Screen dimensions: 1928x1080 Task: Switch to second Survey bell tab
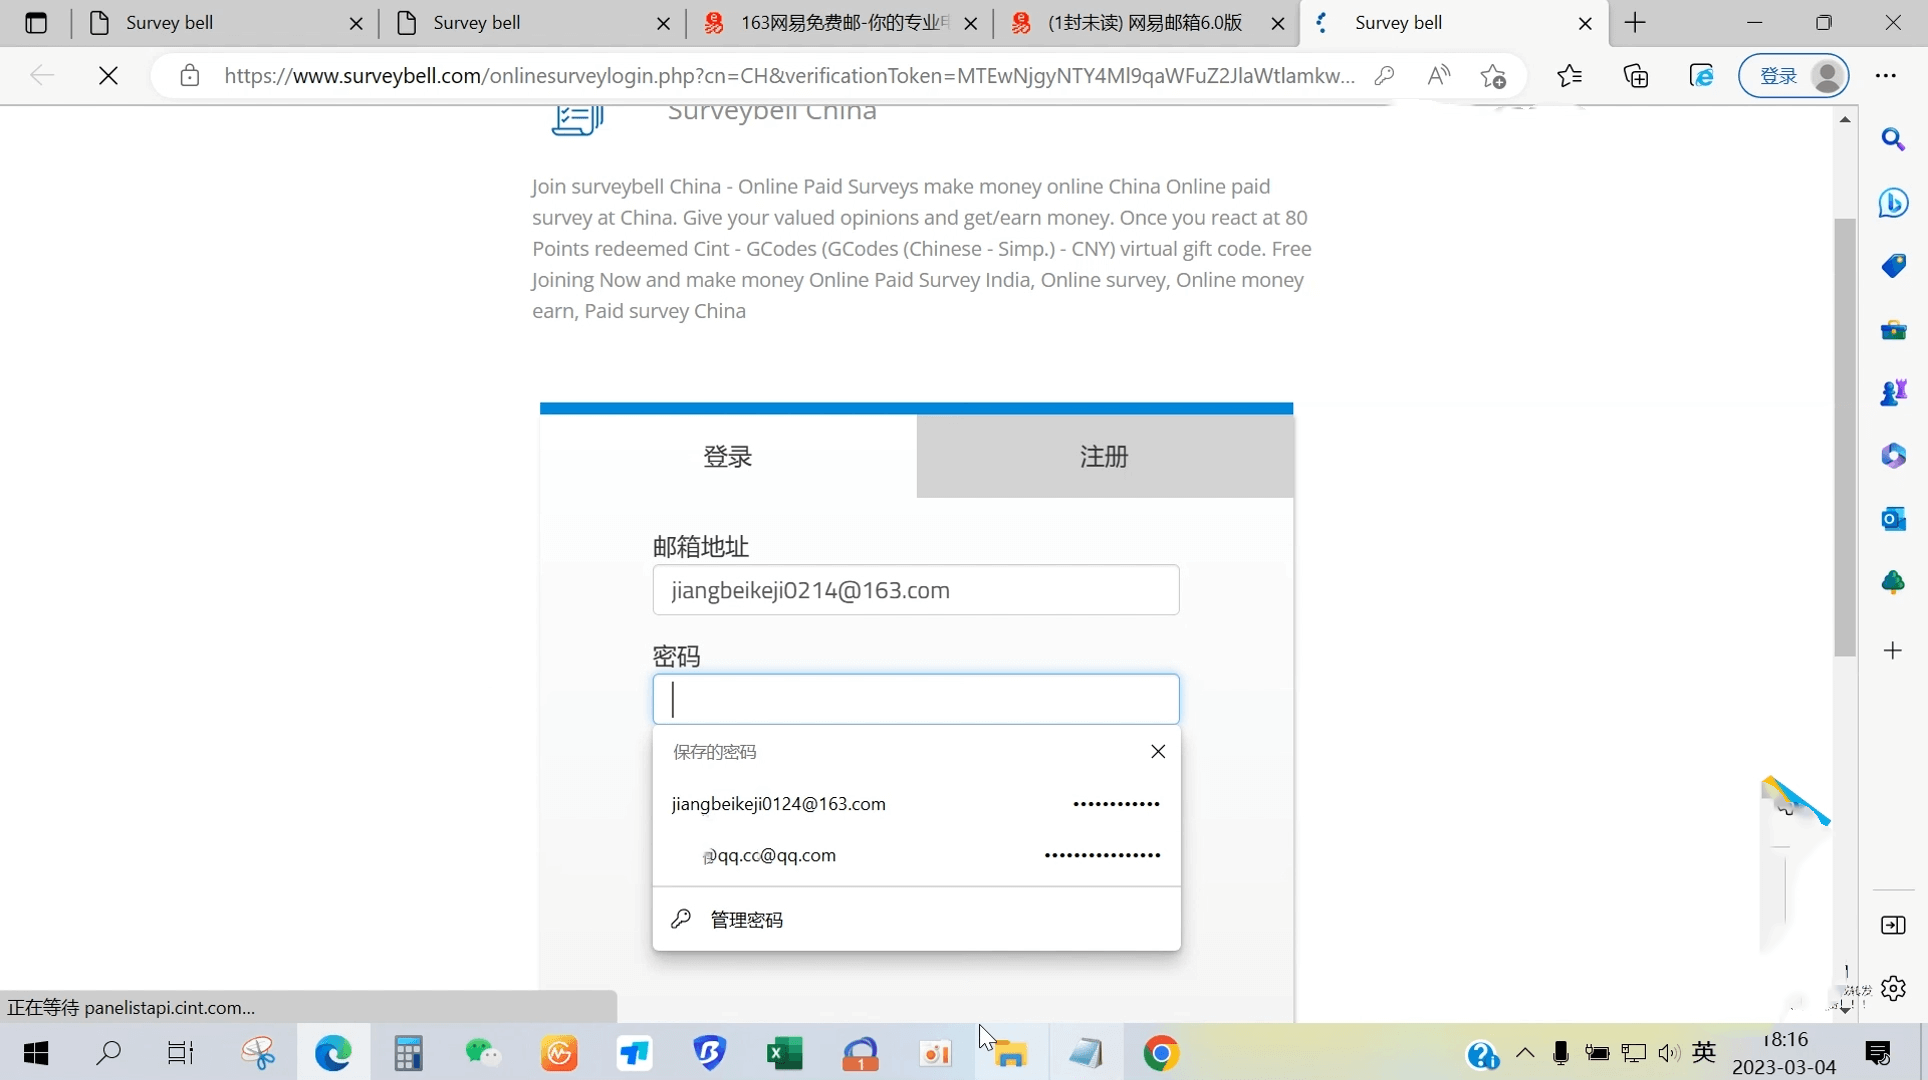pyautogui.click(x=532, y=22)
